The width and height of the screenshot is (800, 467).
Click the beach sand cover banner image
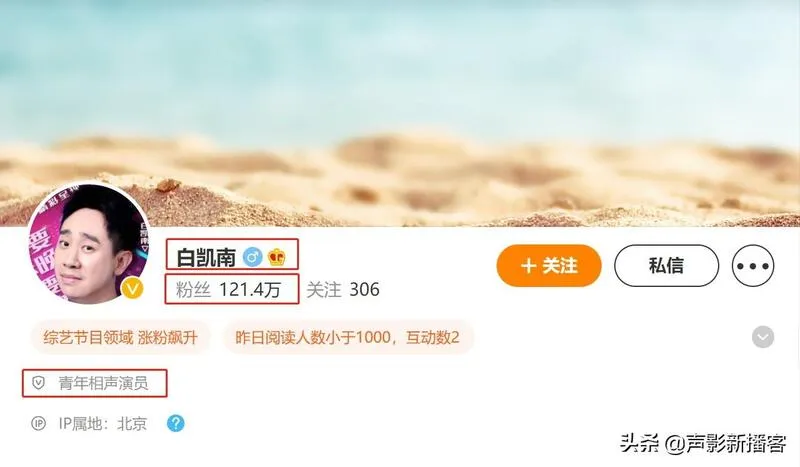(x=400, y=113)
